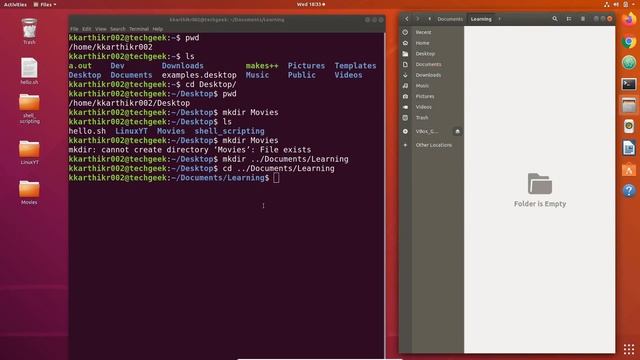Click 'shell_scripting' in terminal ls output
Screen dimensions: 640x360
click(x=229, y=131)
